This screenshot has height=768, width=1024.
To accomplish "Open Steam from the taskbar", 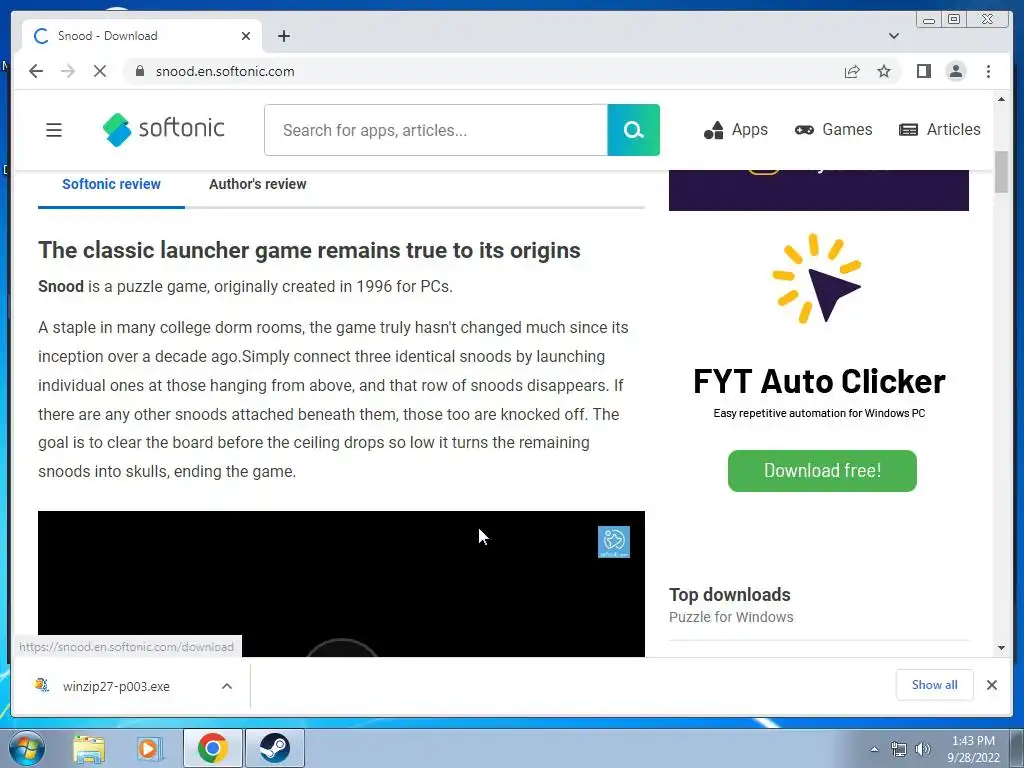I will 274,748.
